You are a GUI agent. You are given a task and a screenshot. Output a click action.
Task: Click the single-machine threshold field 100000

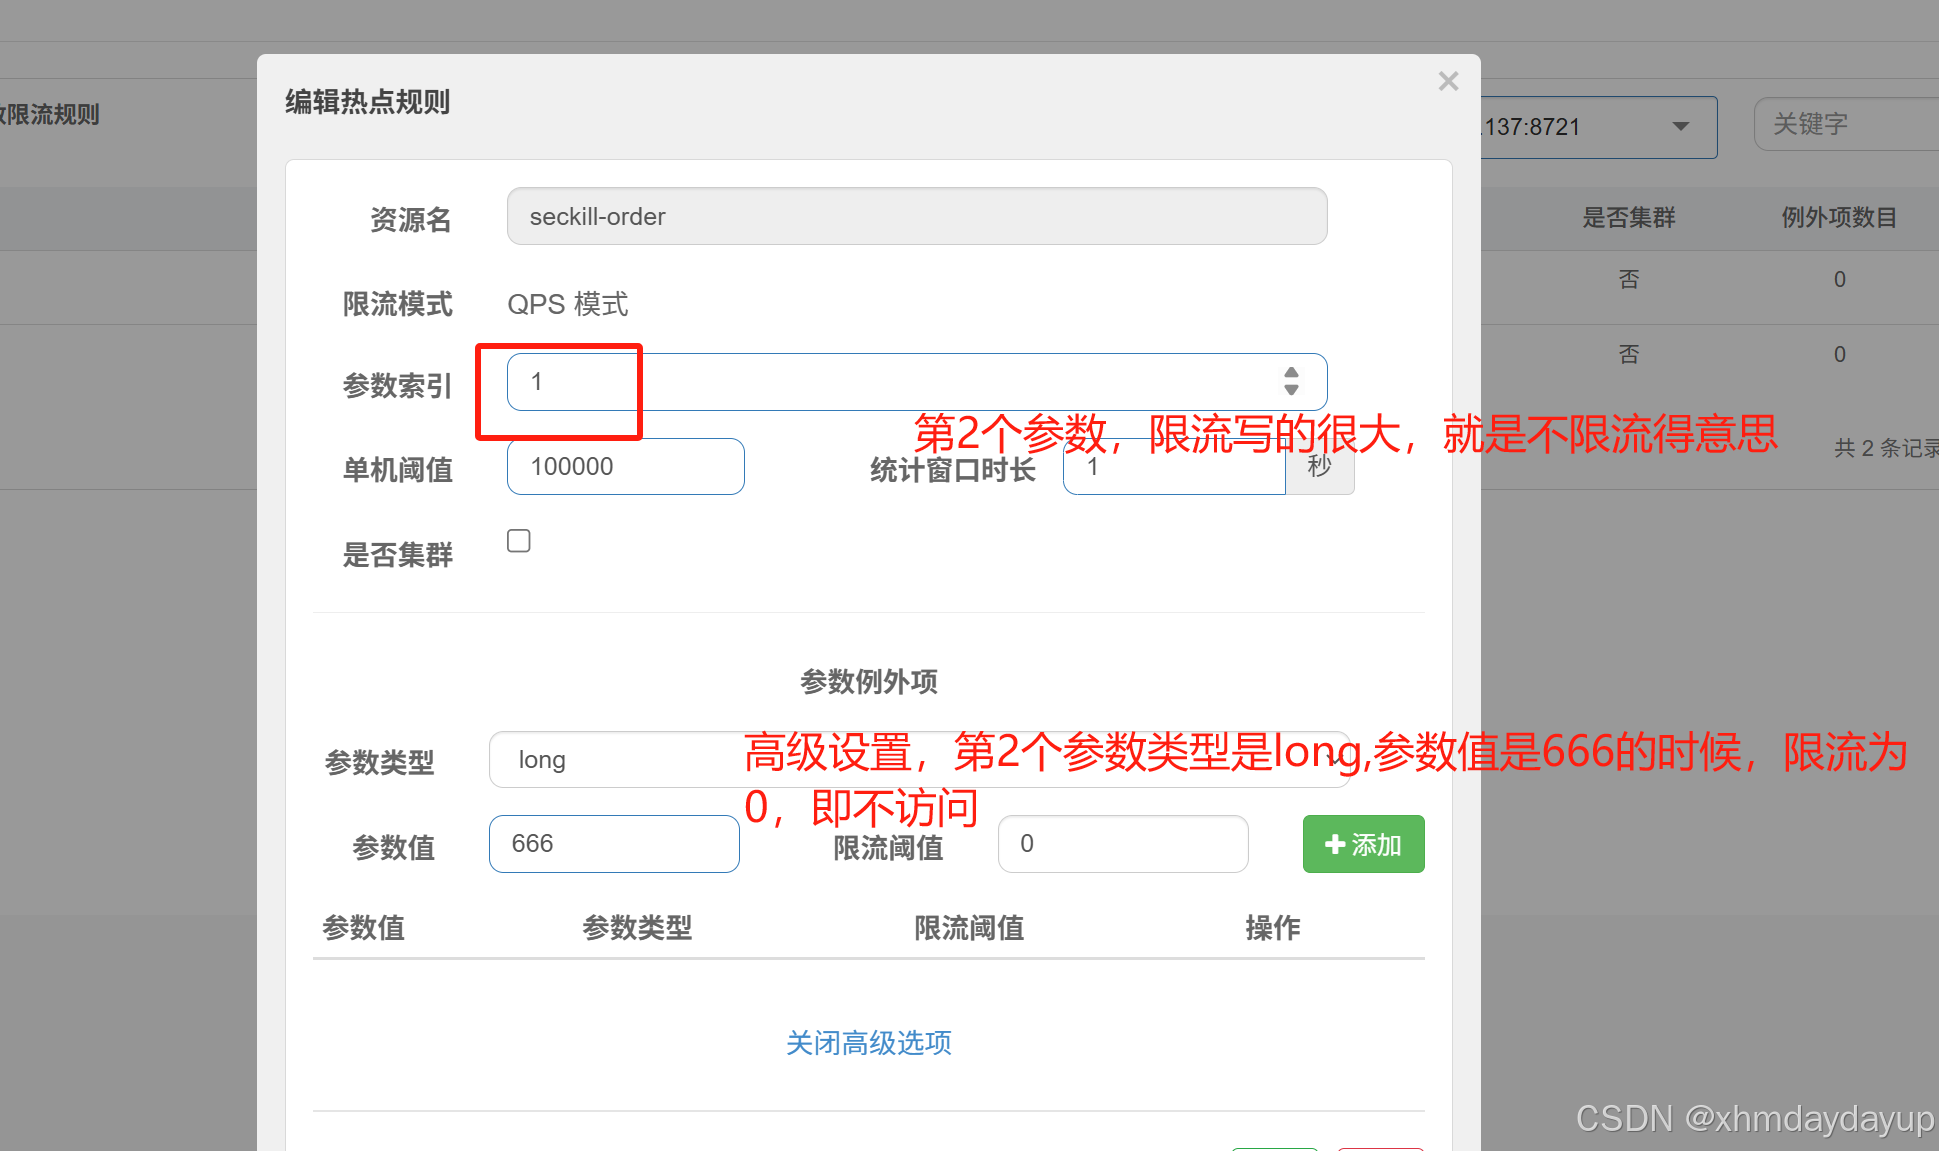(x=626, y=467)
